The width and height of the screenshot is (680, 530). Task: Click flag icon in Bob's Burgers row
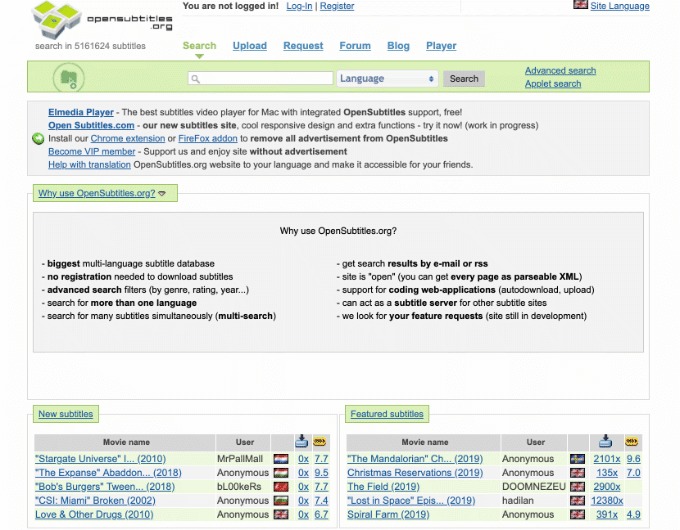click(x=281, y=487)
